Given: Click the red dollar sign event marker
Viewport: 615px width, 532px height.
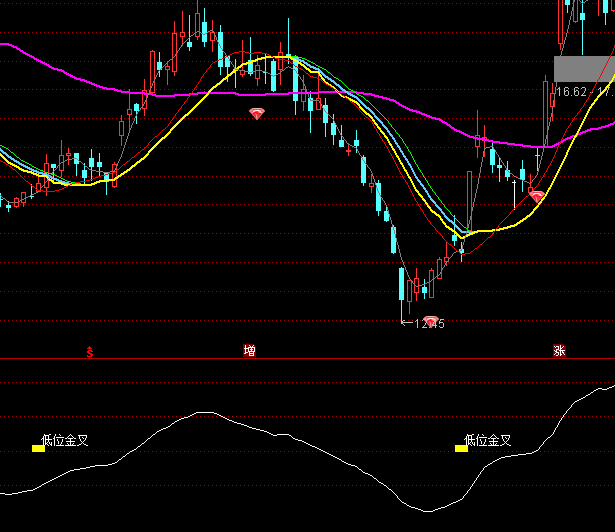Looking at the screenshot, I should (x=89, y=351).
